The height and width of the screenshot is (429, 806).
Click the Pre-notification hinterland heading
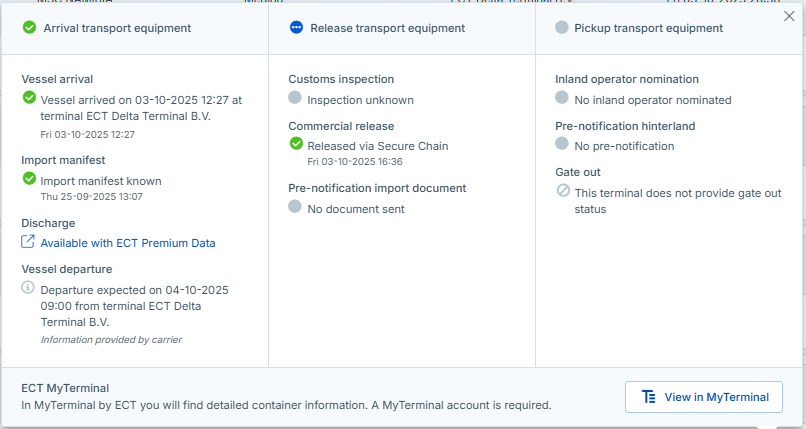[625, 126]
